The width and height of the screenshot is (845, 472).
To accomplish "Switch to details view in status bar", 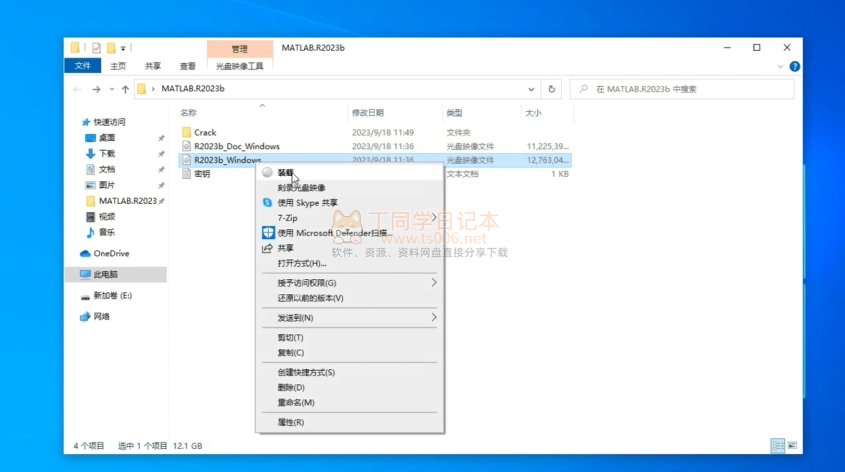I will point(778,446).
